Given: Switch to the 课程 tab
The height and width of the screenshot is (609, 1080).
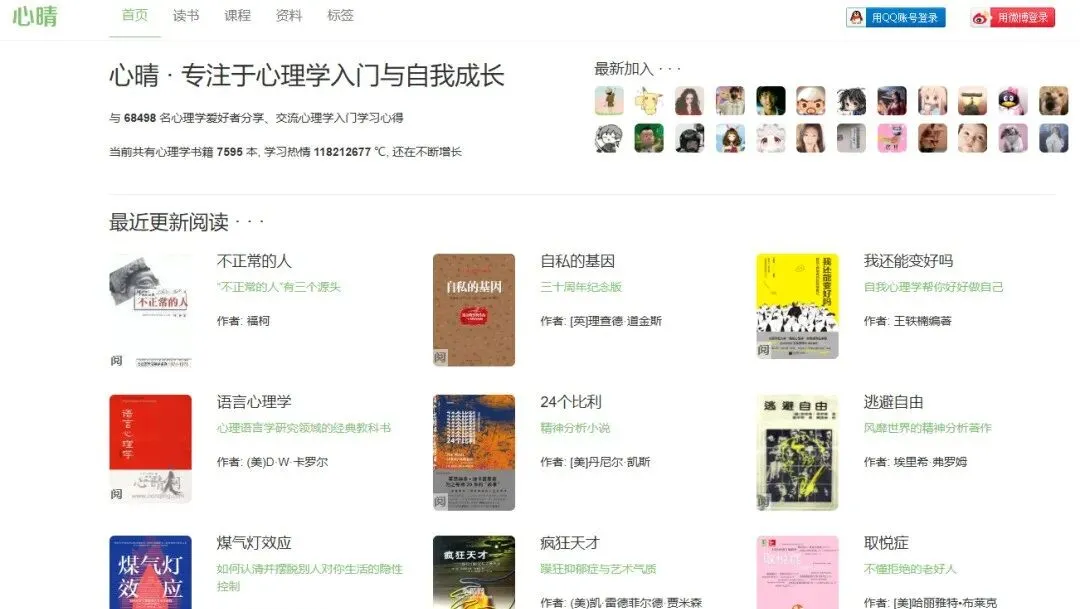Looking at the screenshot, I should tap(238, 15).
